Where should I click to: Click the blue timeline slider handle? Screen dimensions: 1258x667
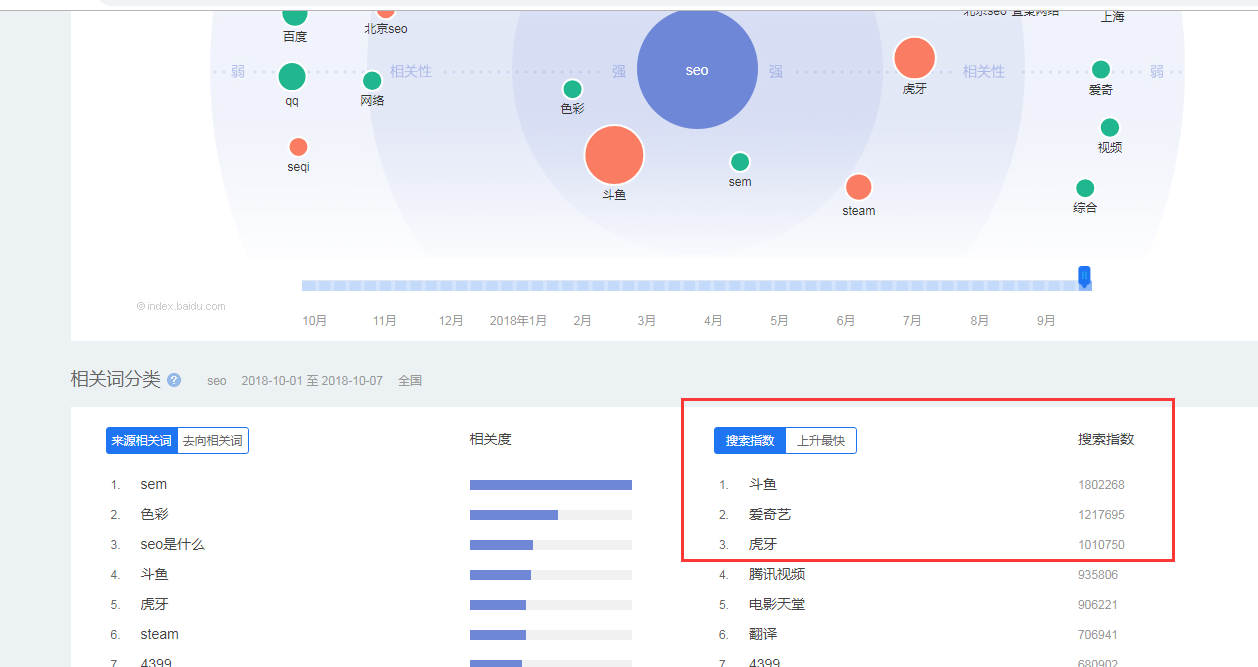click(1084, 277)
